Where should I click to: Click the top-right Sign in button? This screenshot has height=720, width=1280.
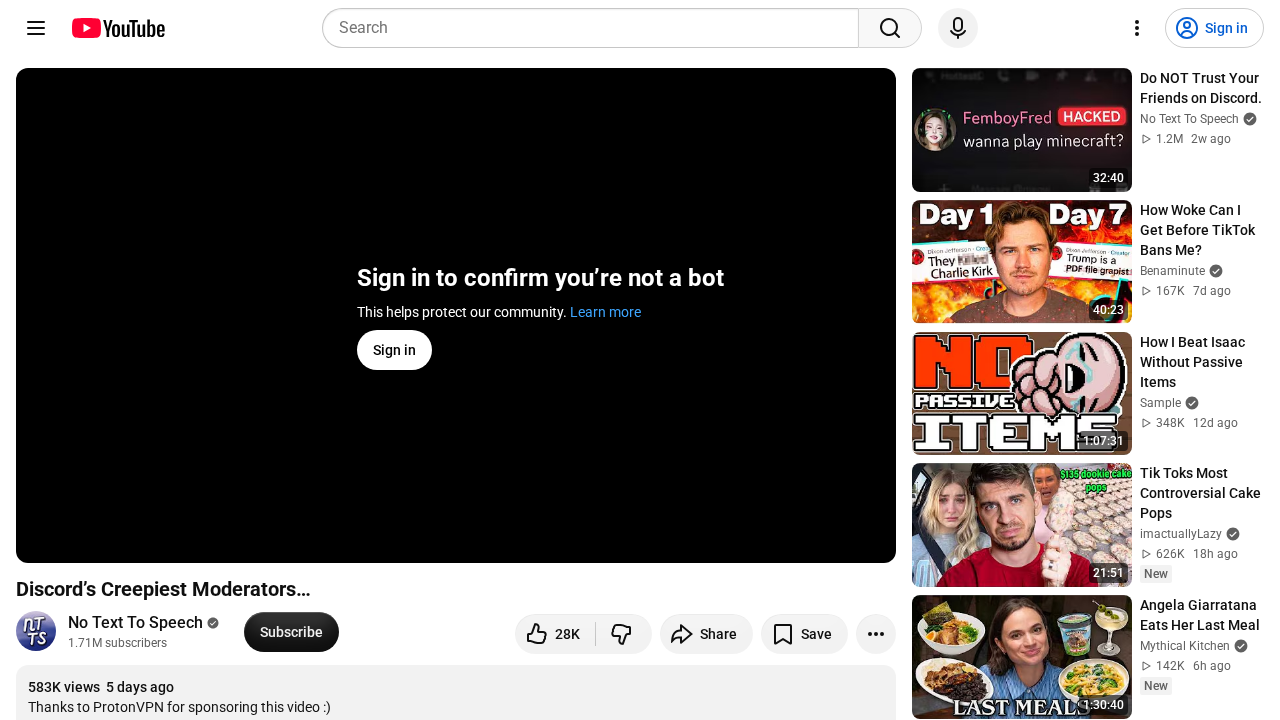coord(1214,28)
